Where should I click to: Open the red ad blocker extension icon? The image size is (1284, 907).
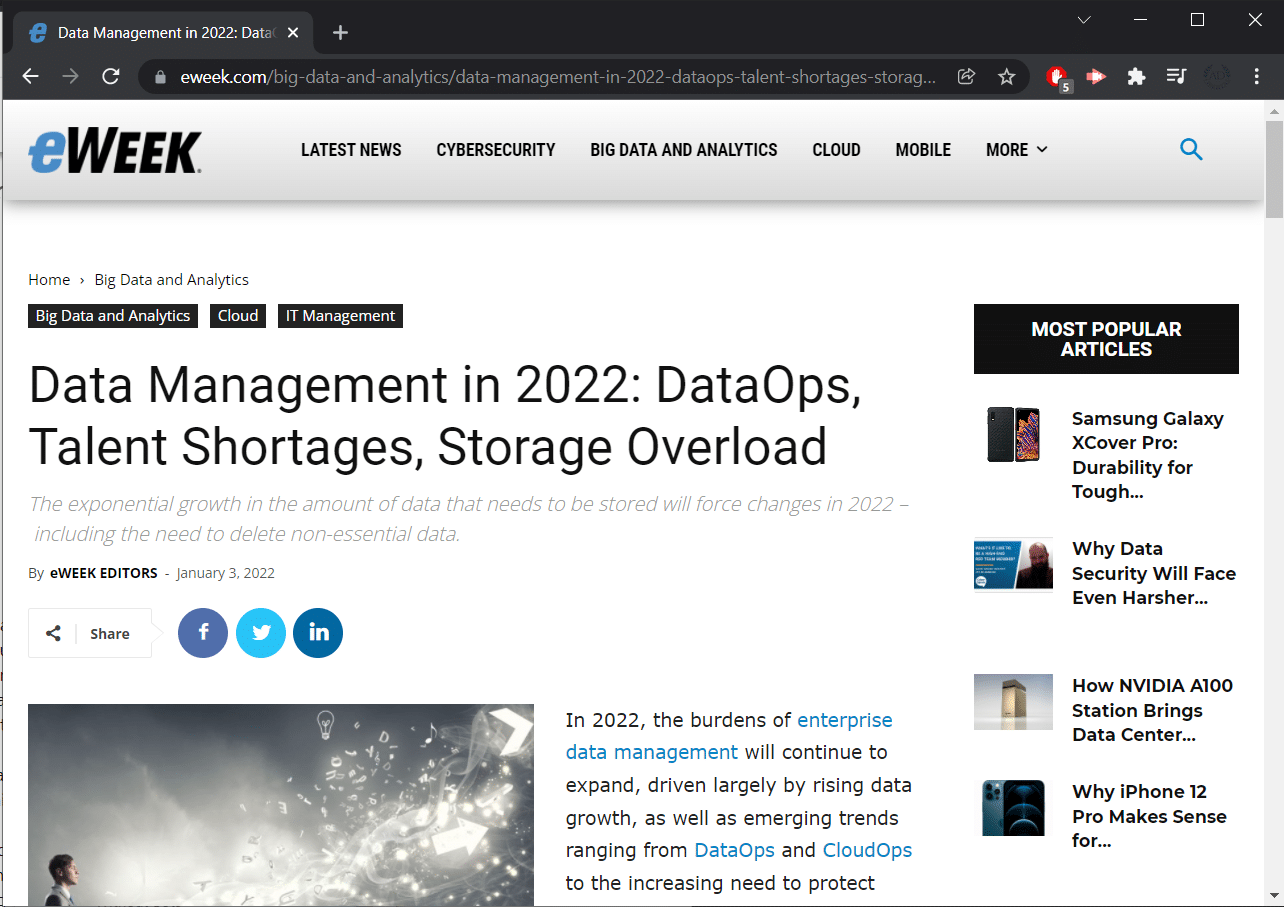pos(1057,77)
